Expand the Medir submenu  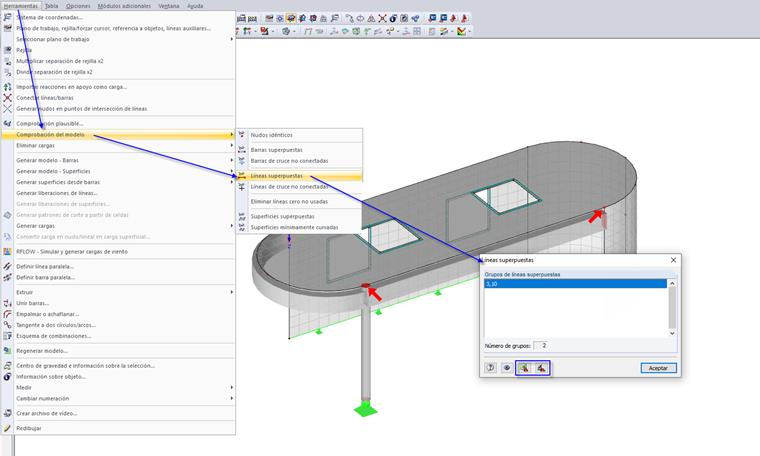click(118, 388)
